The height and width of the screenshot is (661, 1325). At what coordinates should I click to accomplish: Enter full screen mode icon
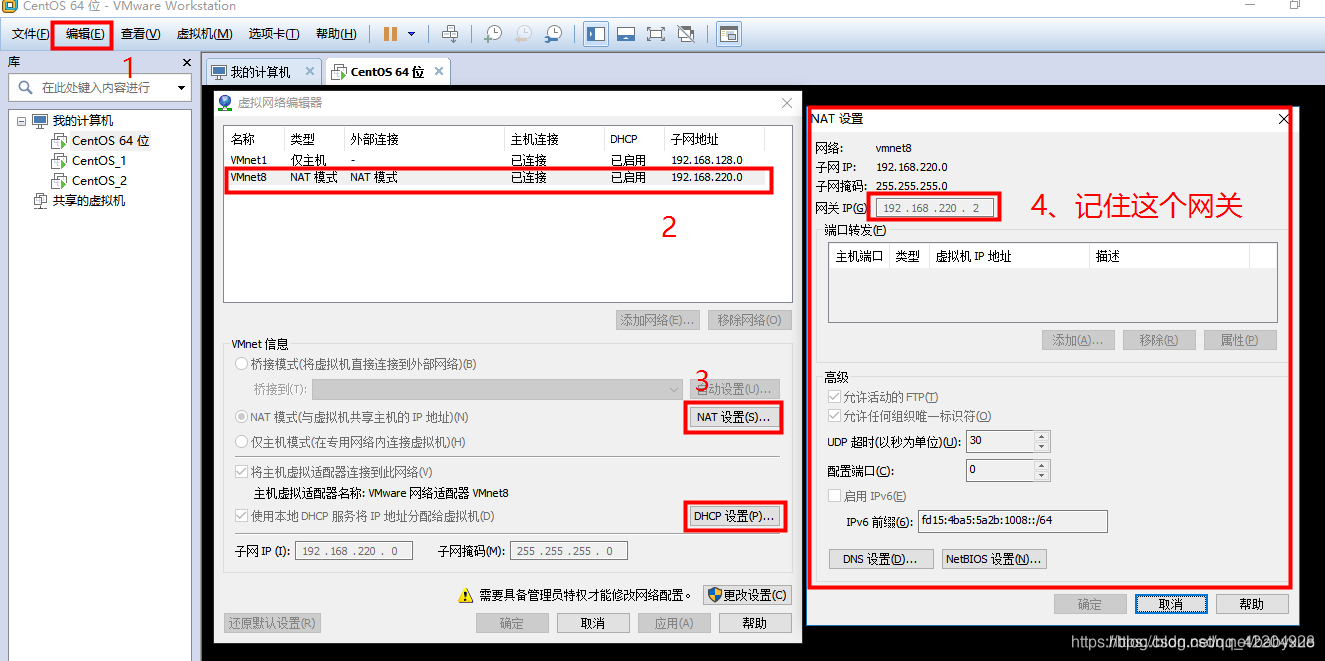coord(656,34)
